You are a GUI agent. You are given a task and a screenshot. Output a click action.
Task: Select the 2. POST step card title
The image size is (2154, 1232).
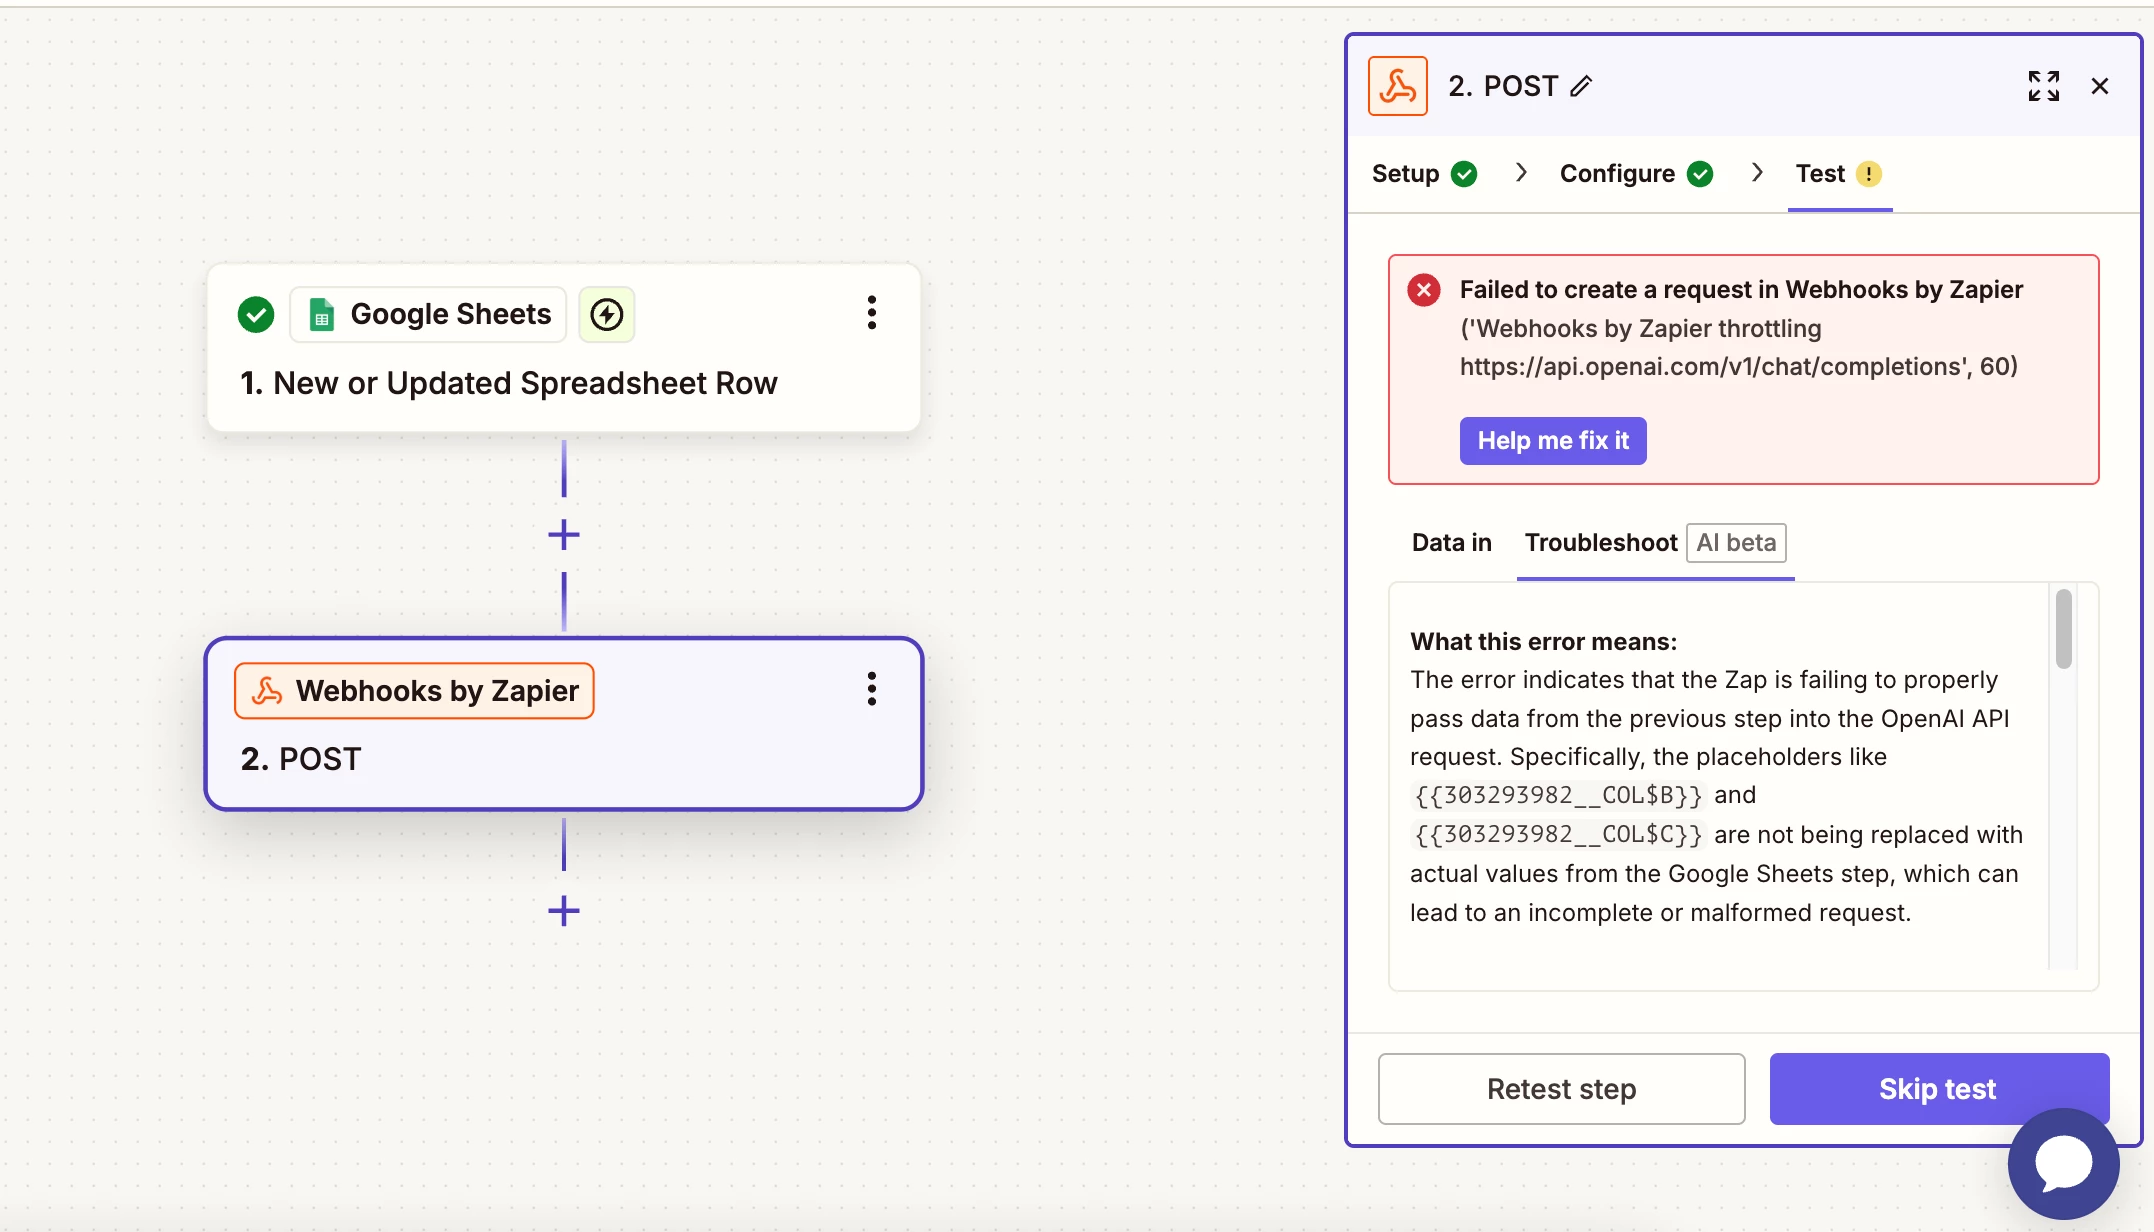click(301, 760)
